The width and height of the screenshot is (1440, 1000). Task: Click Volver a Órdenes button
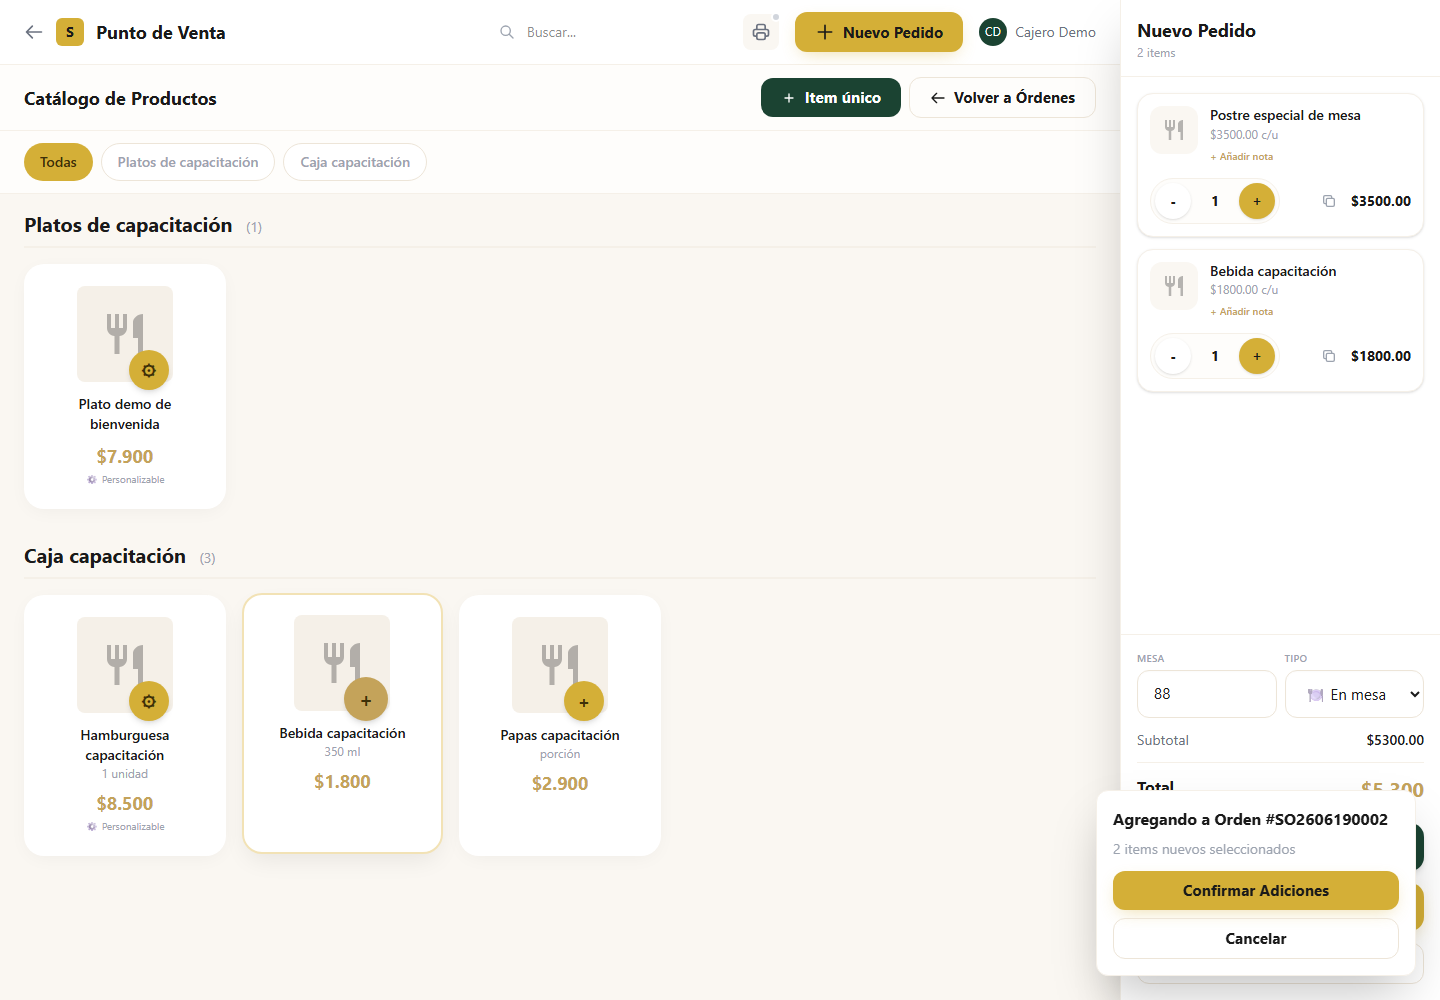(x=1002, y=98)
